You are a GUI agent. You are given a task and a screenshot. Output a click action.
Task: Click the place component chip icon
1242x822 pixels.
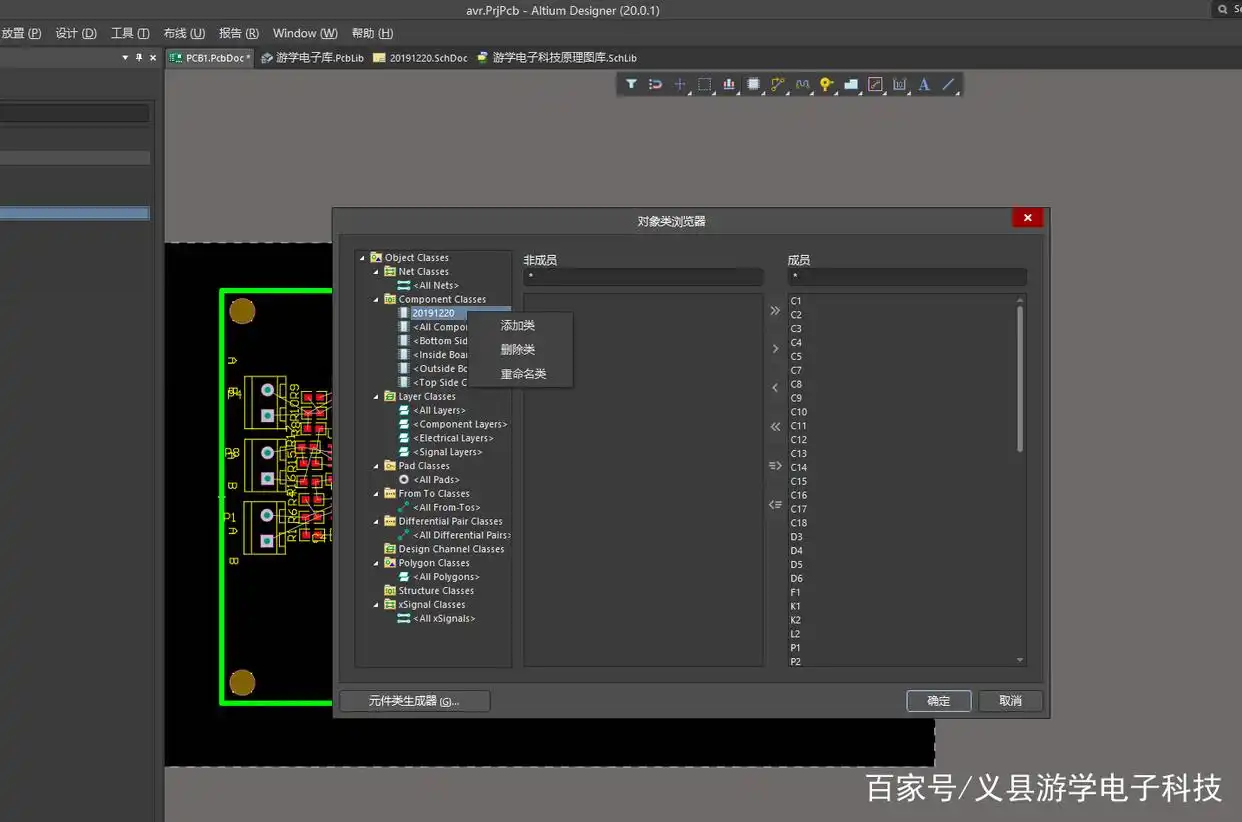point(753,85)
